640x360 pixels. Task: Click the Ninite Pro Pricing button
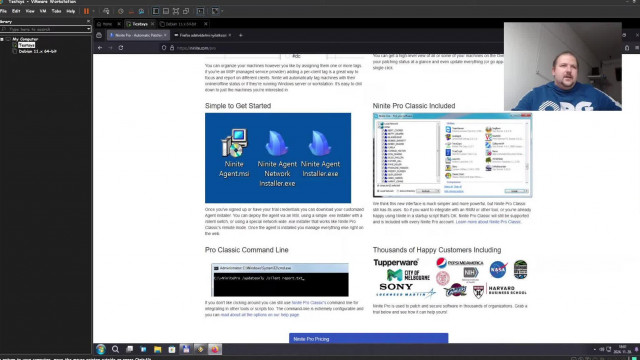point(369,338)
